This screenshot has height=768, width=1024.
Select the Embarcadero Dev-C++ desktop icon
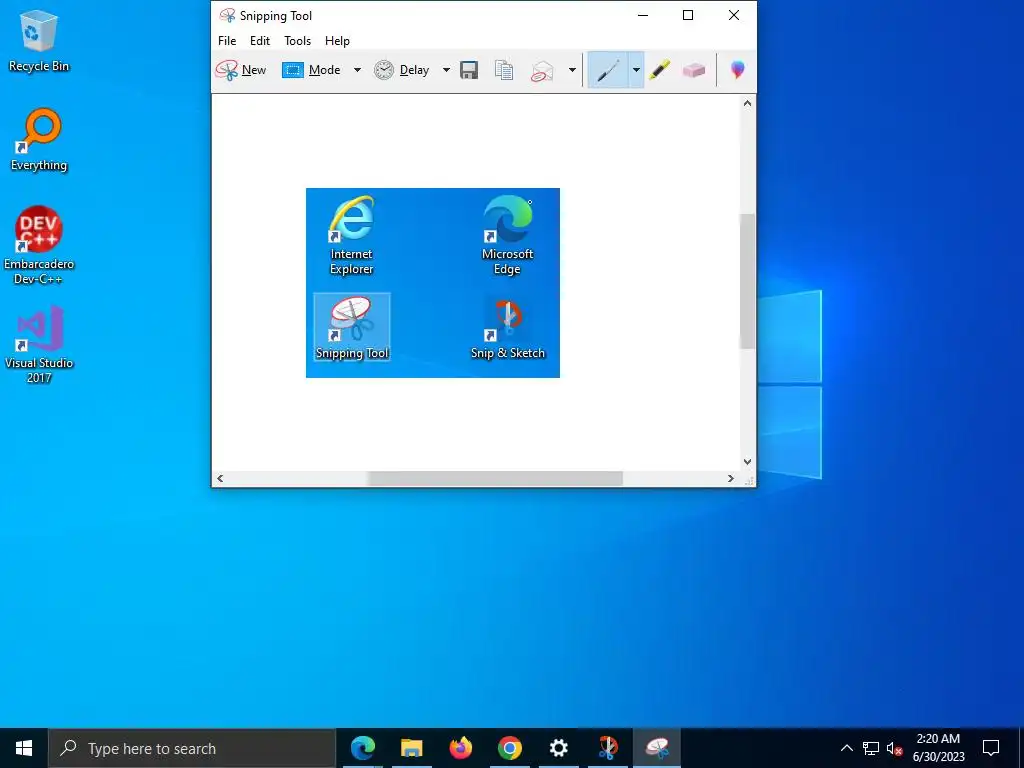coord(39,246)
